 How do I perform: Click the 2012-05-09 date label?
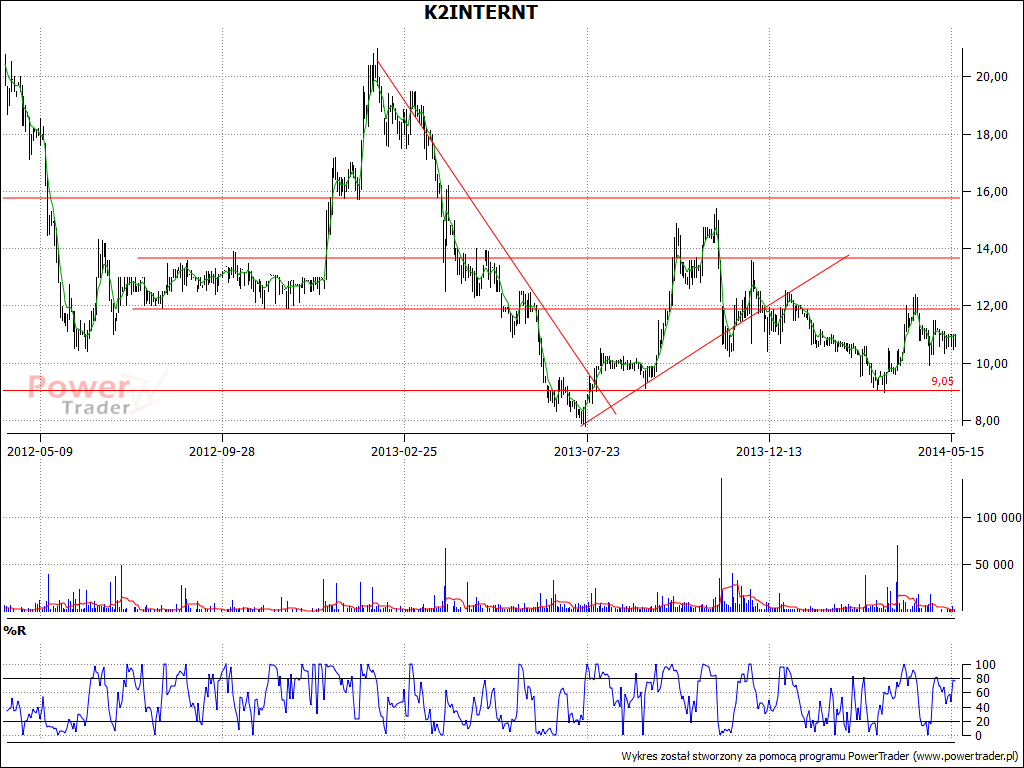[40, 451]
